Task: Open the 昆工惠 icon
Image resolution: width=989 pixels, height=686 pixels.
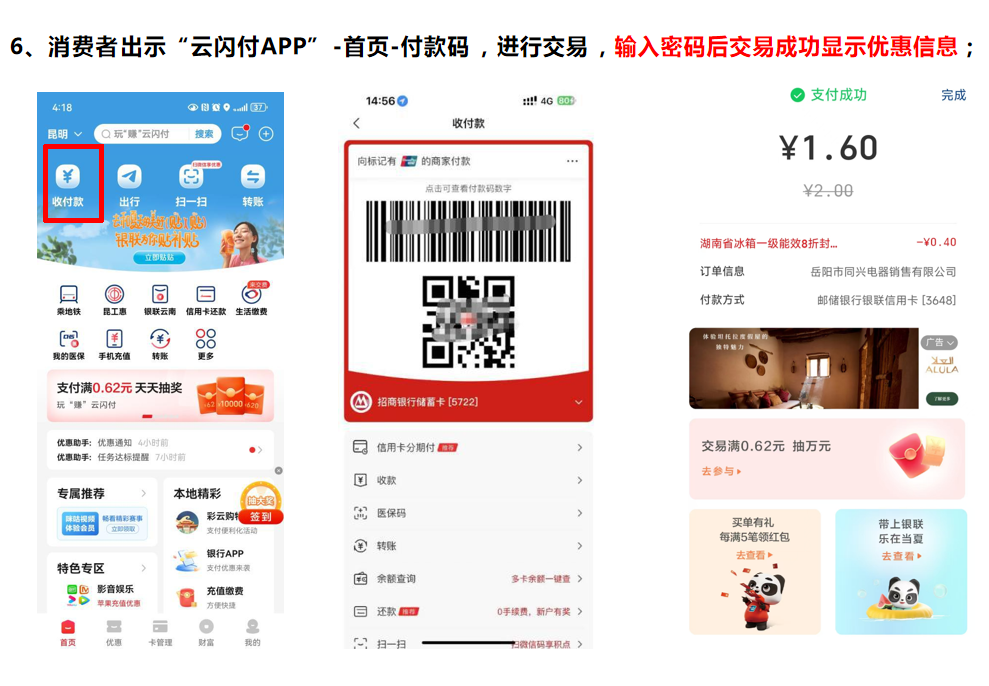Action: click(x=114, y=294)
